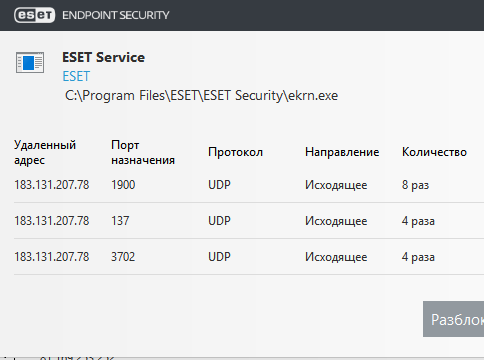Open the ESET publisher link
The height and width of the screenshot is (360, 484).
pyautogui.click(x=76, y=76)
